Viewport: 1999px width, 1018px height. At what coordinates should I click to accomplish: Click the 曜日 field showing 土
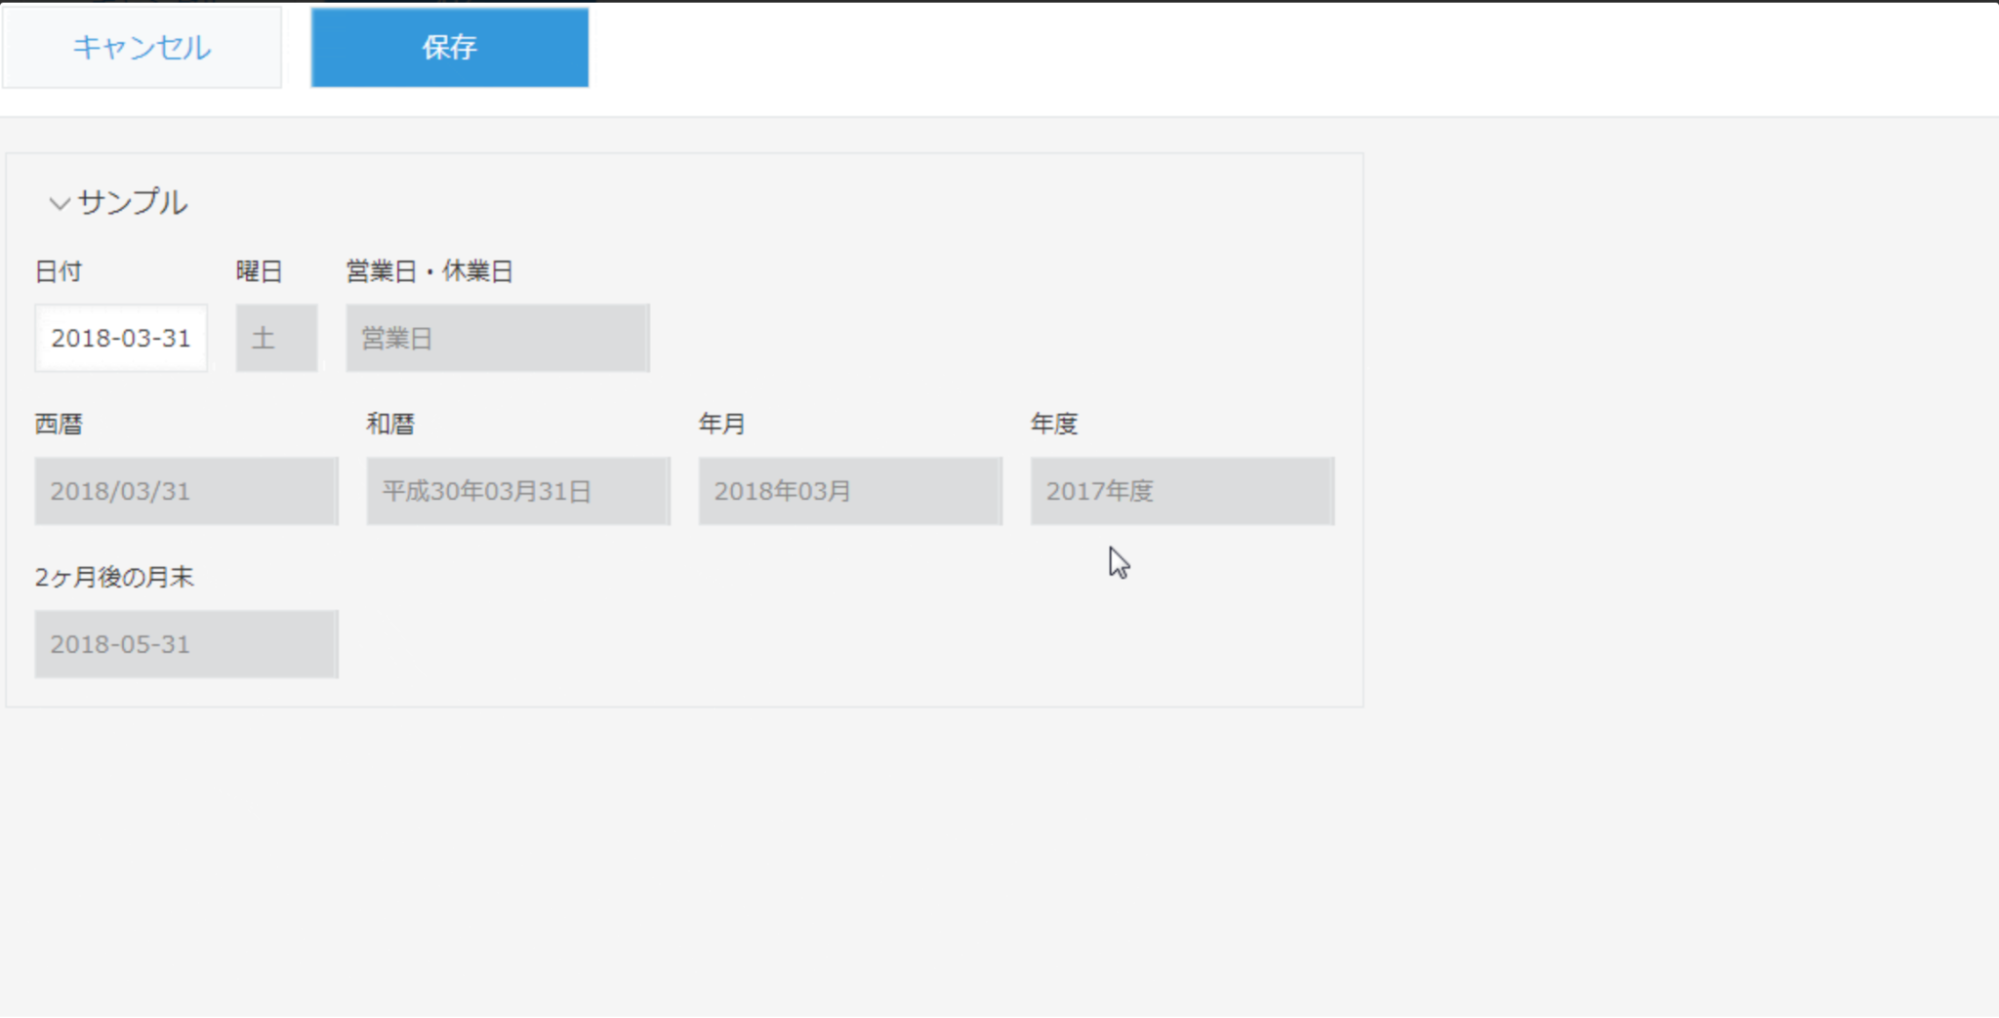coord(277,338)
